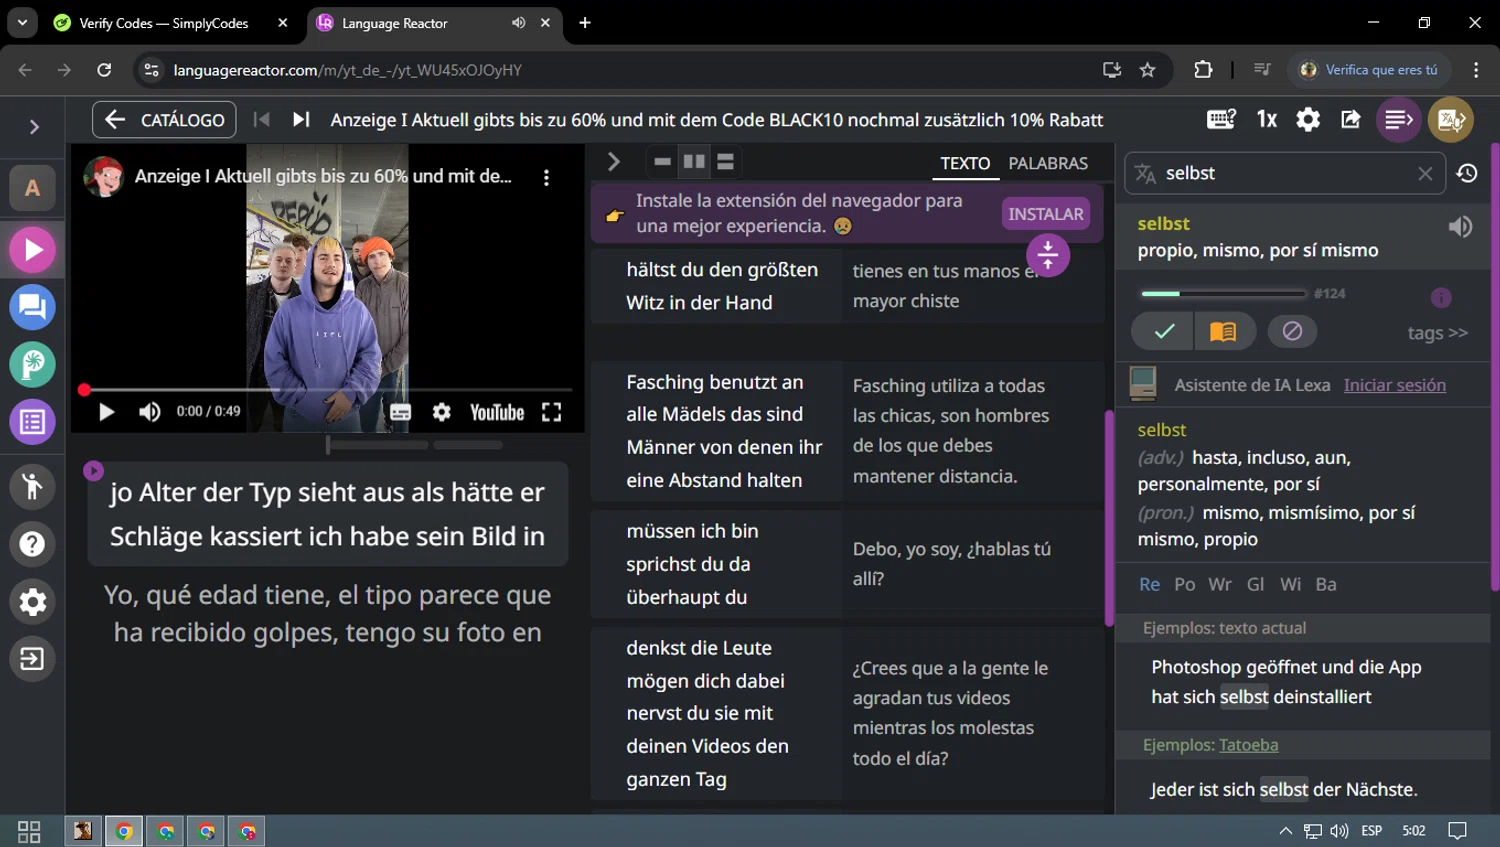Screen dimensions: 1500x847
Task: Click the auto-scroll center purple button
Action: point(1047,256)
